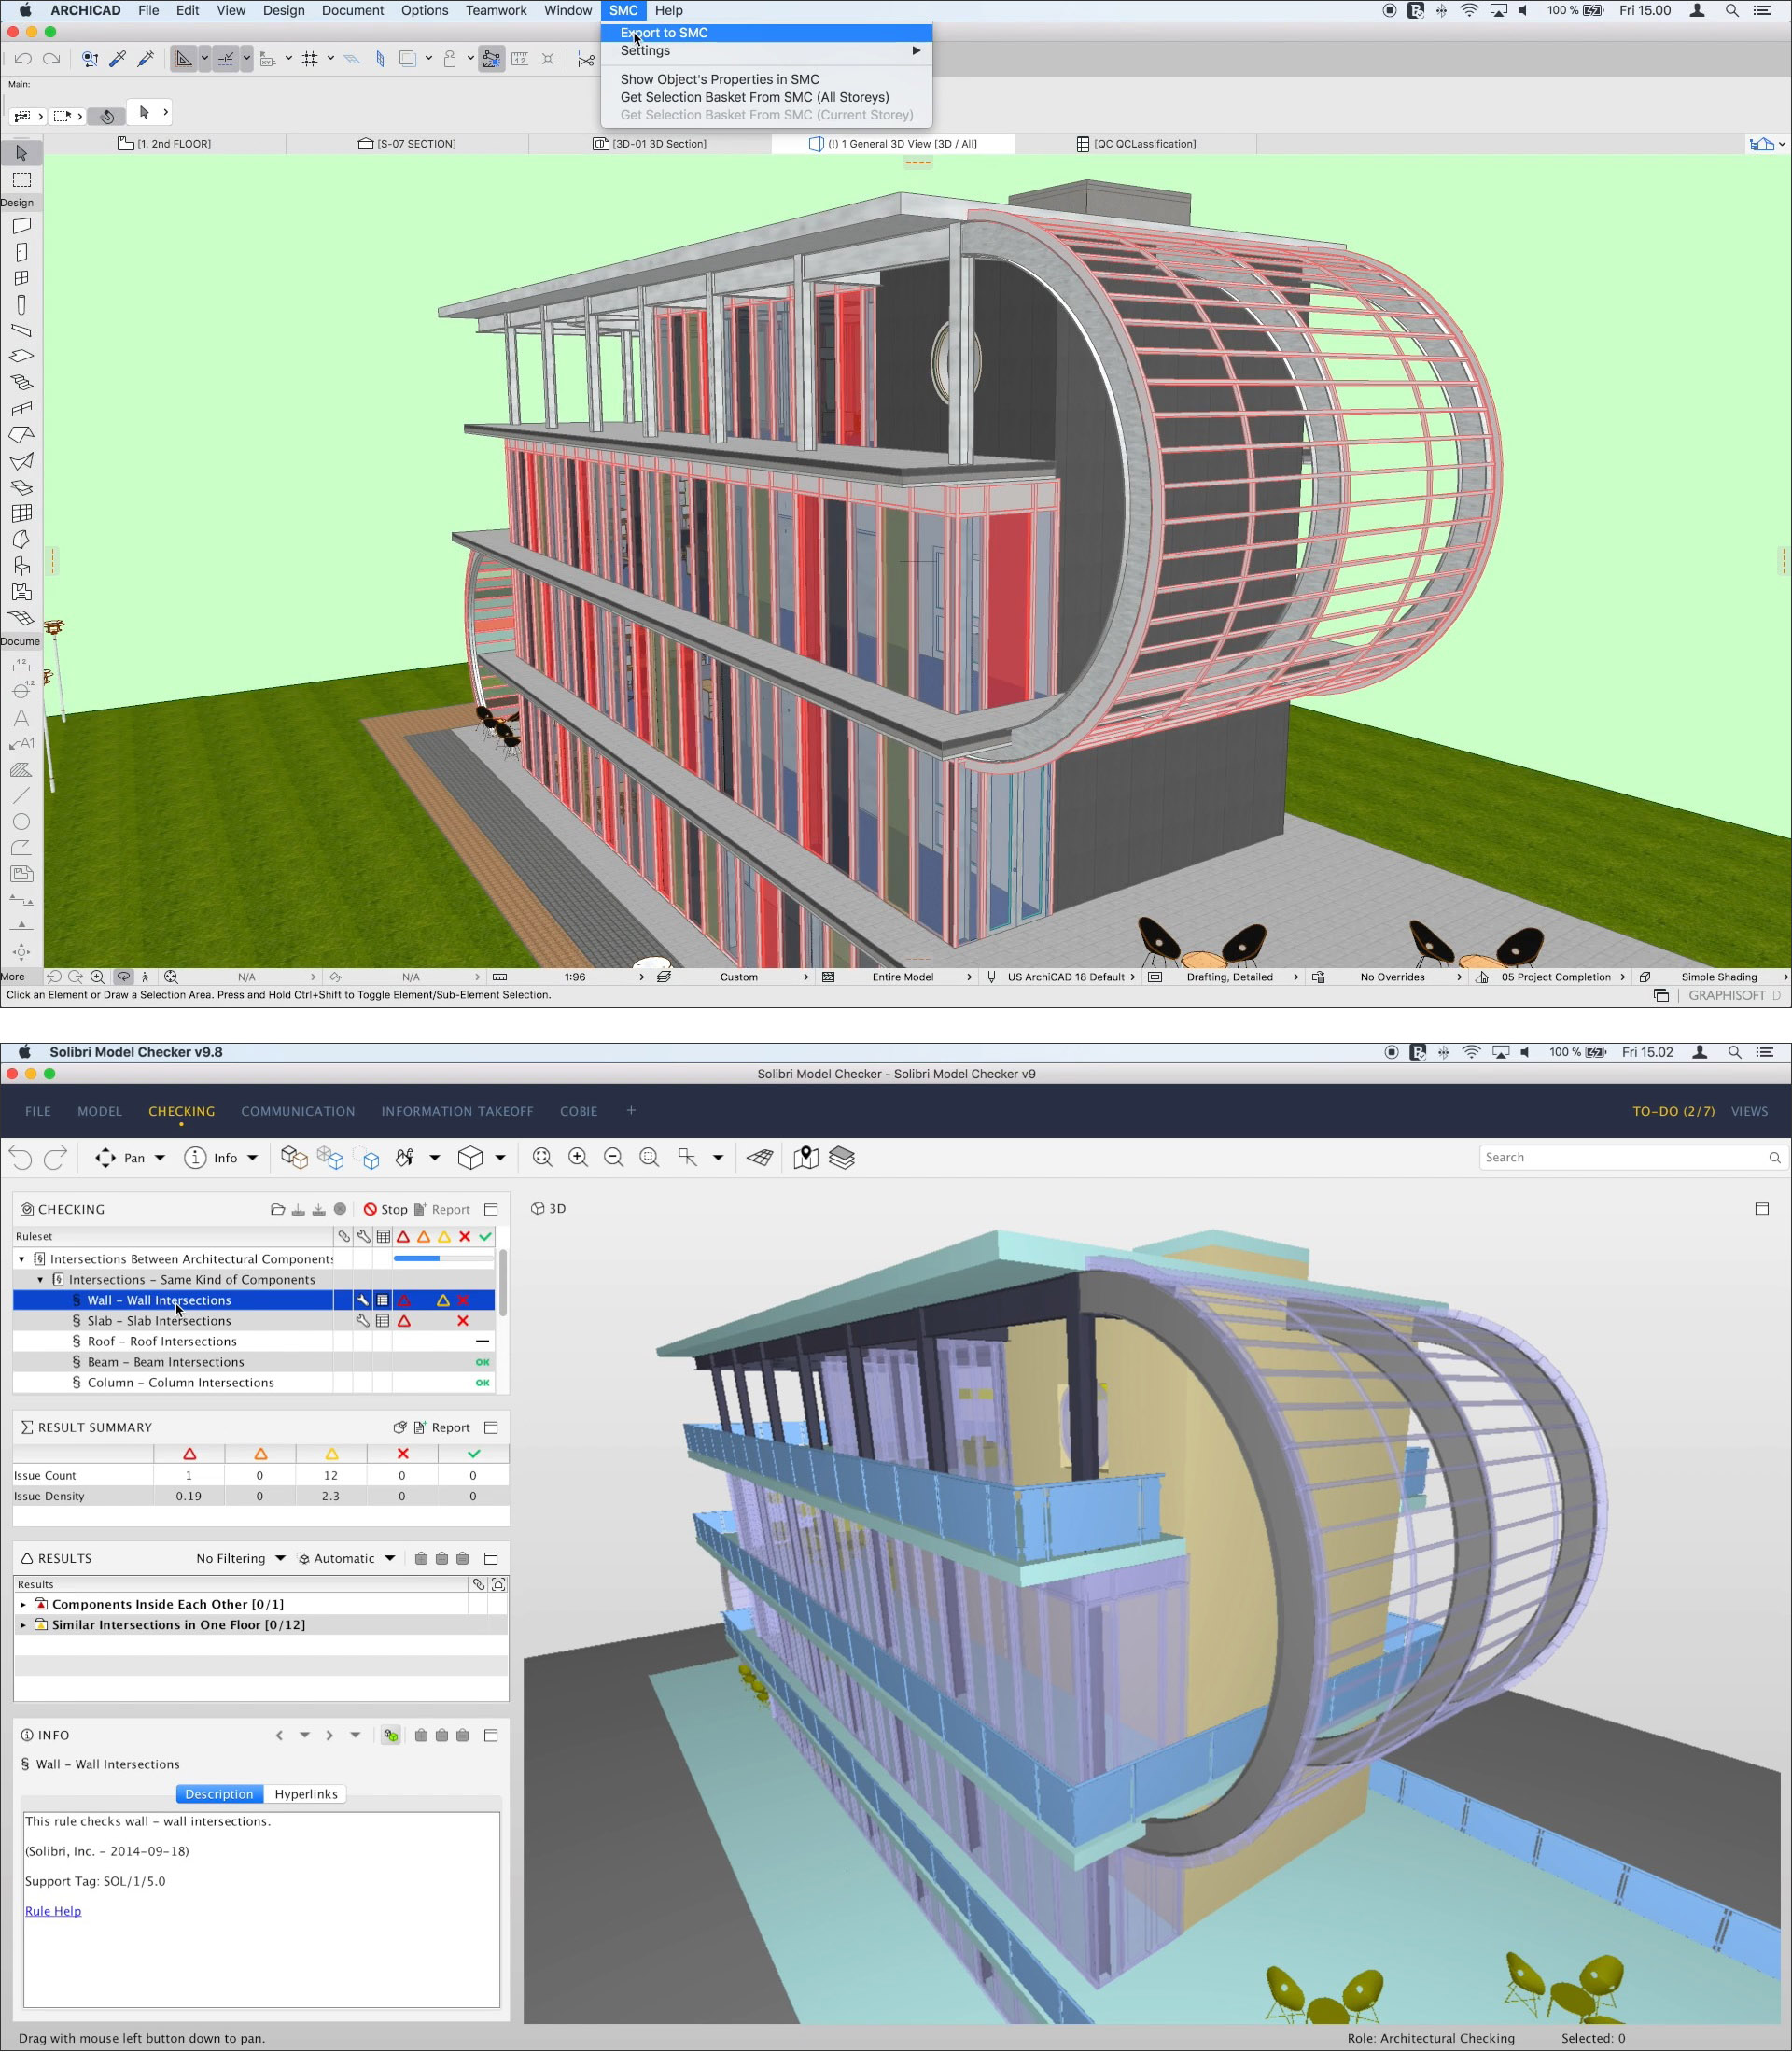Toggle the Guide Lines triangle icon
Image resolution: width=1792 pixels, height=2052 pixels.
pyautogui.click(x=183, y=59)
